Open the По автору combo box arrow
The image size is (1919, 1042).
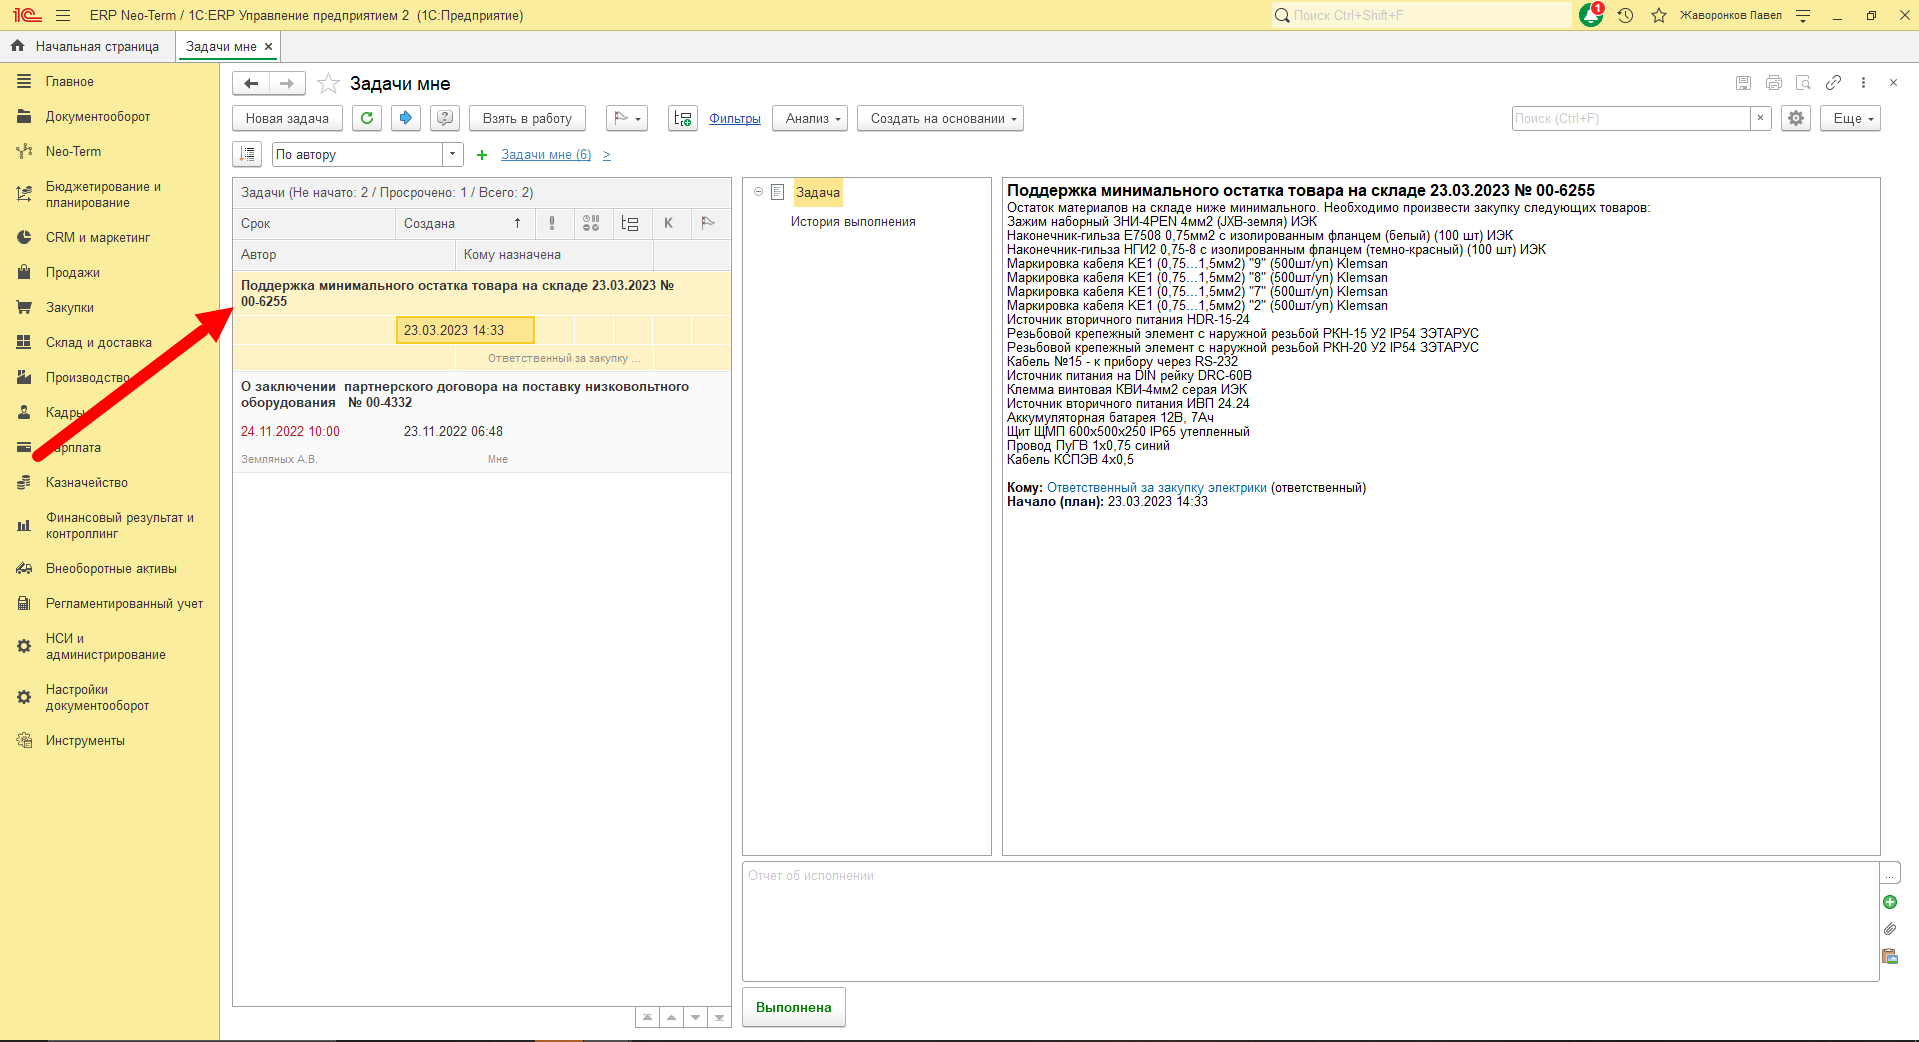tap(453, 154)
